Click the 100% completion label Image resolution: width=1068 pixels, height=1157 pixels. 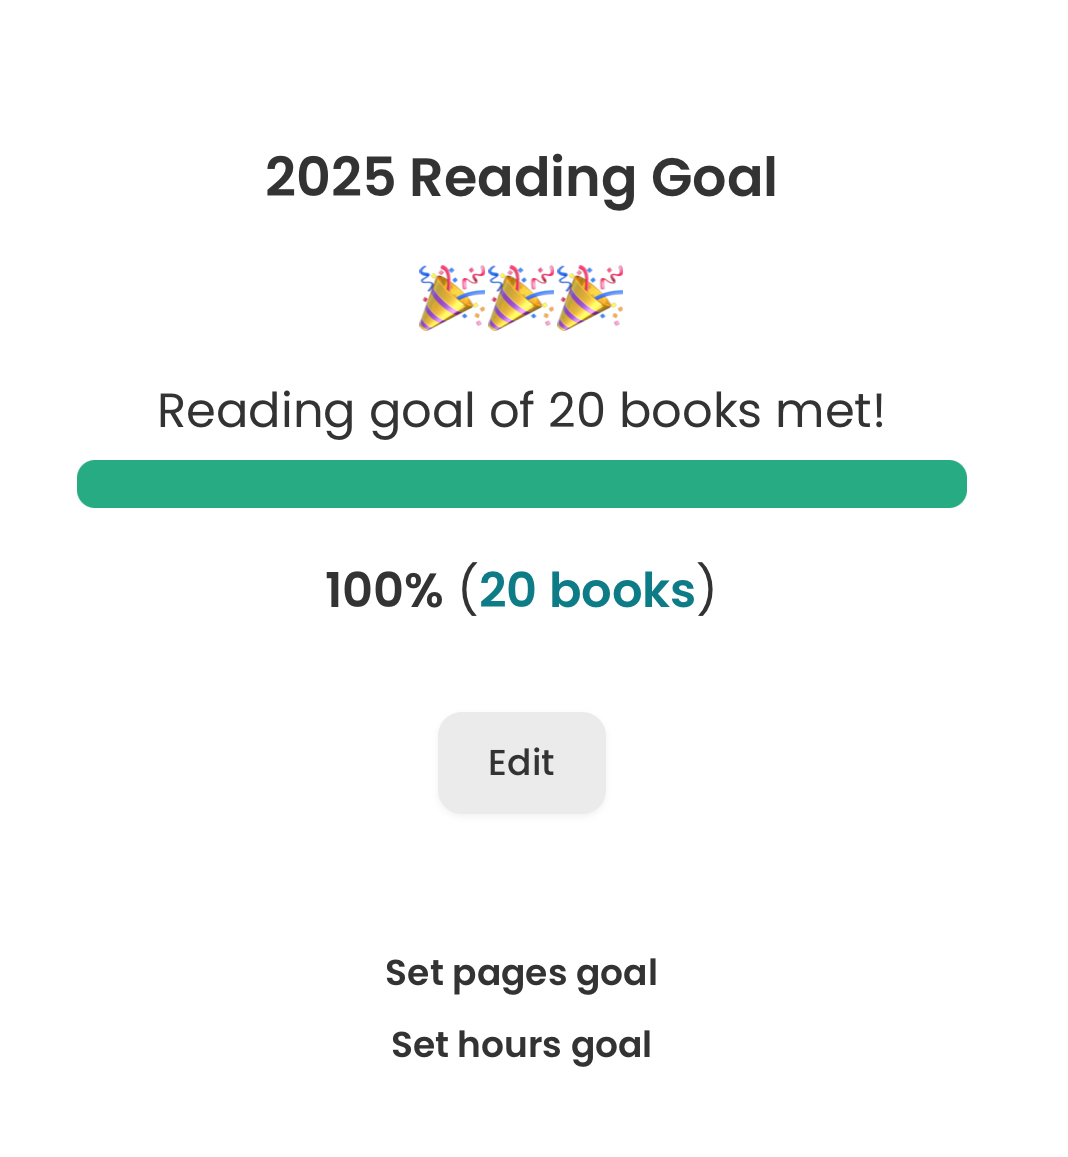pos(384,590)
